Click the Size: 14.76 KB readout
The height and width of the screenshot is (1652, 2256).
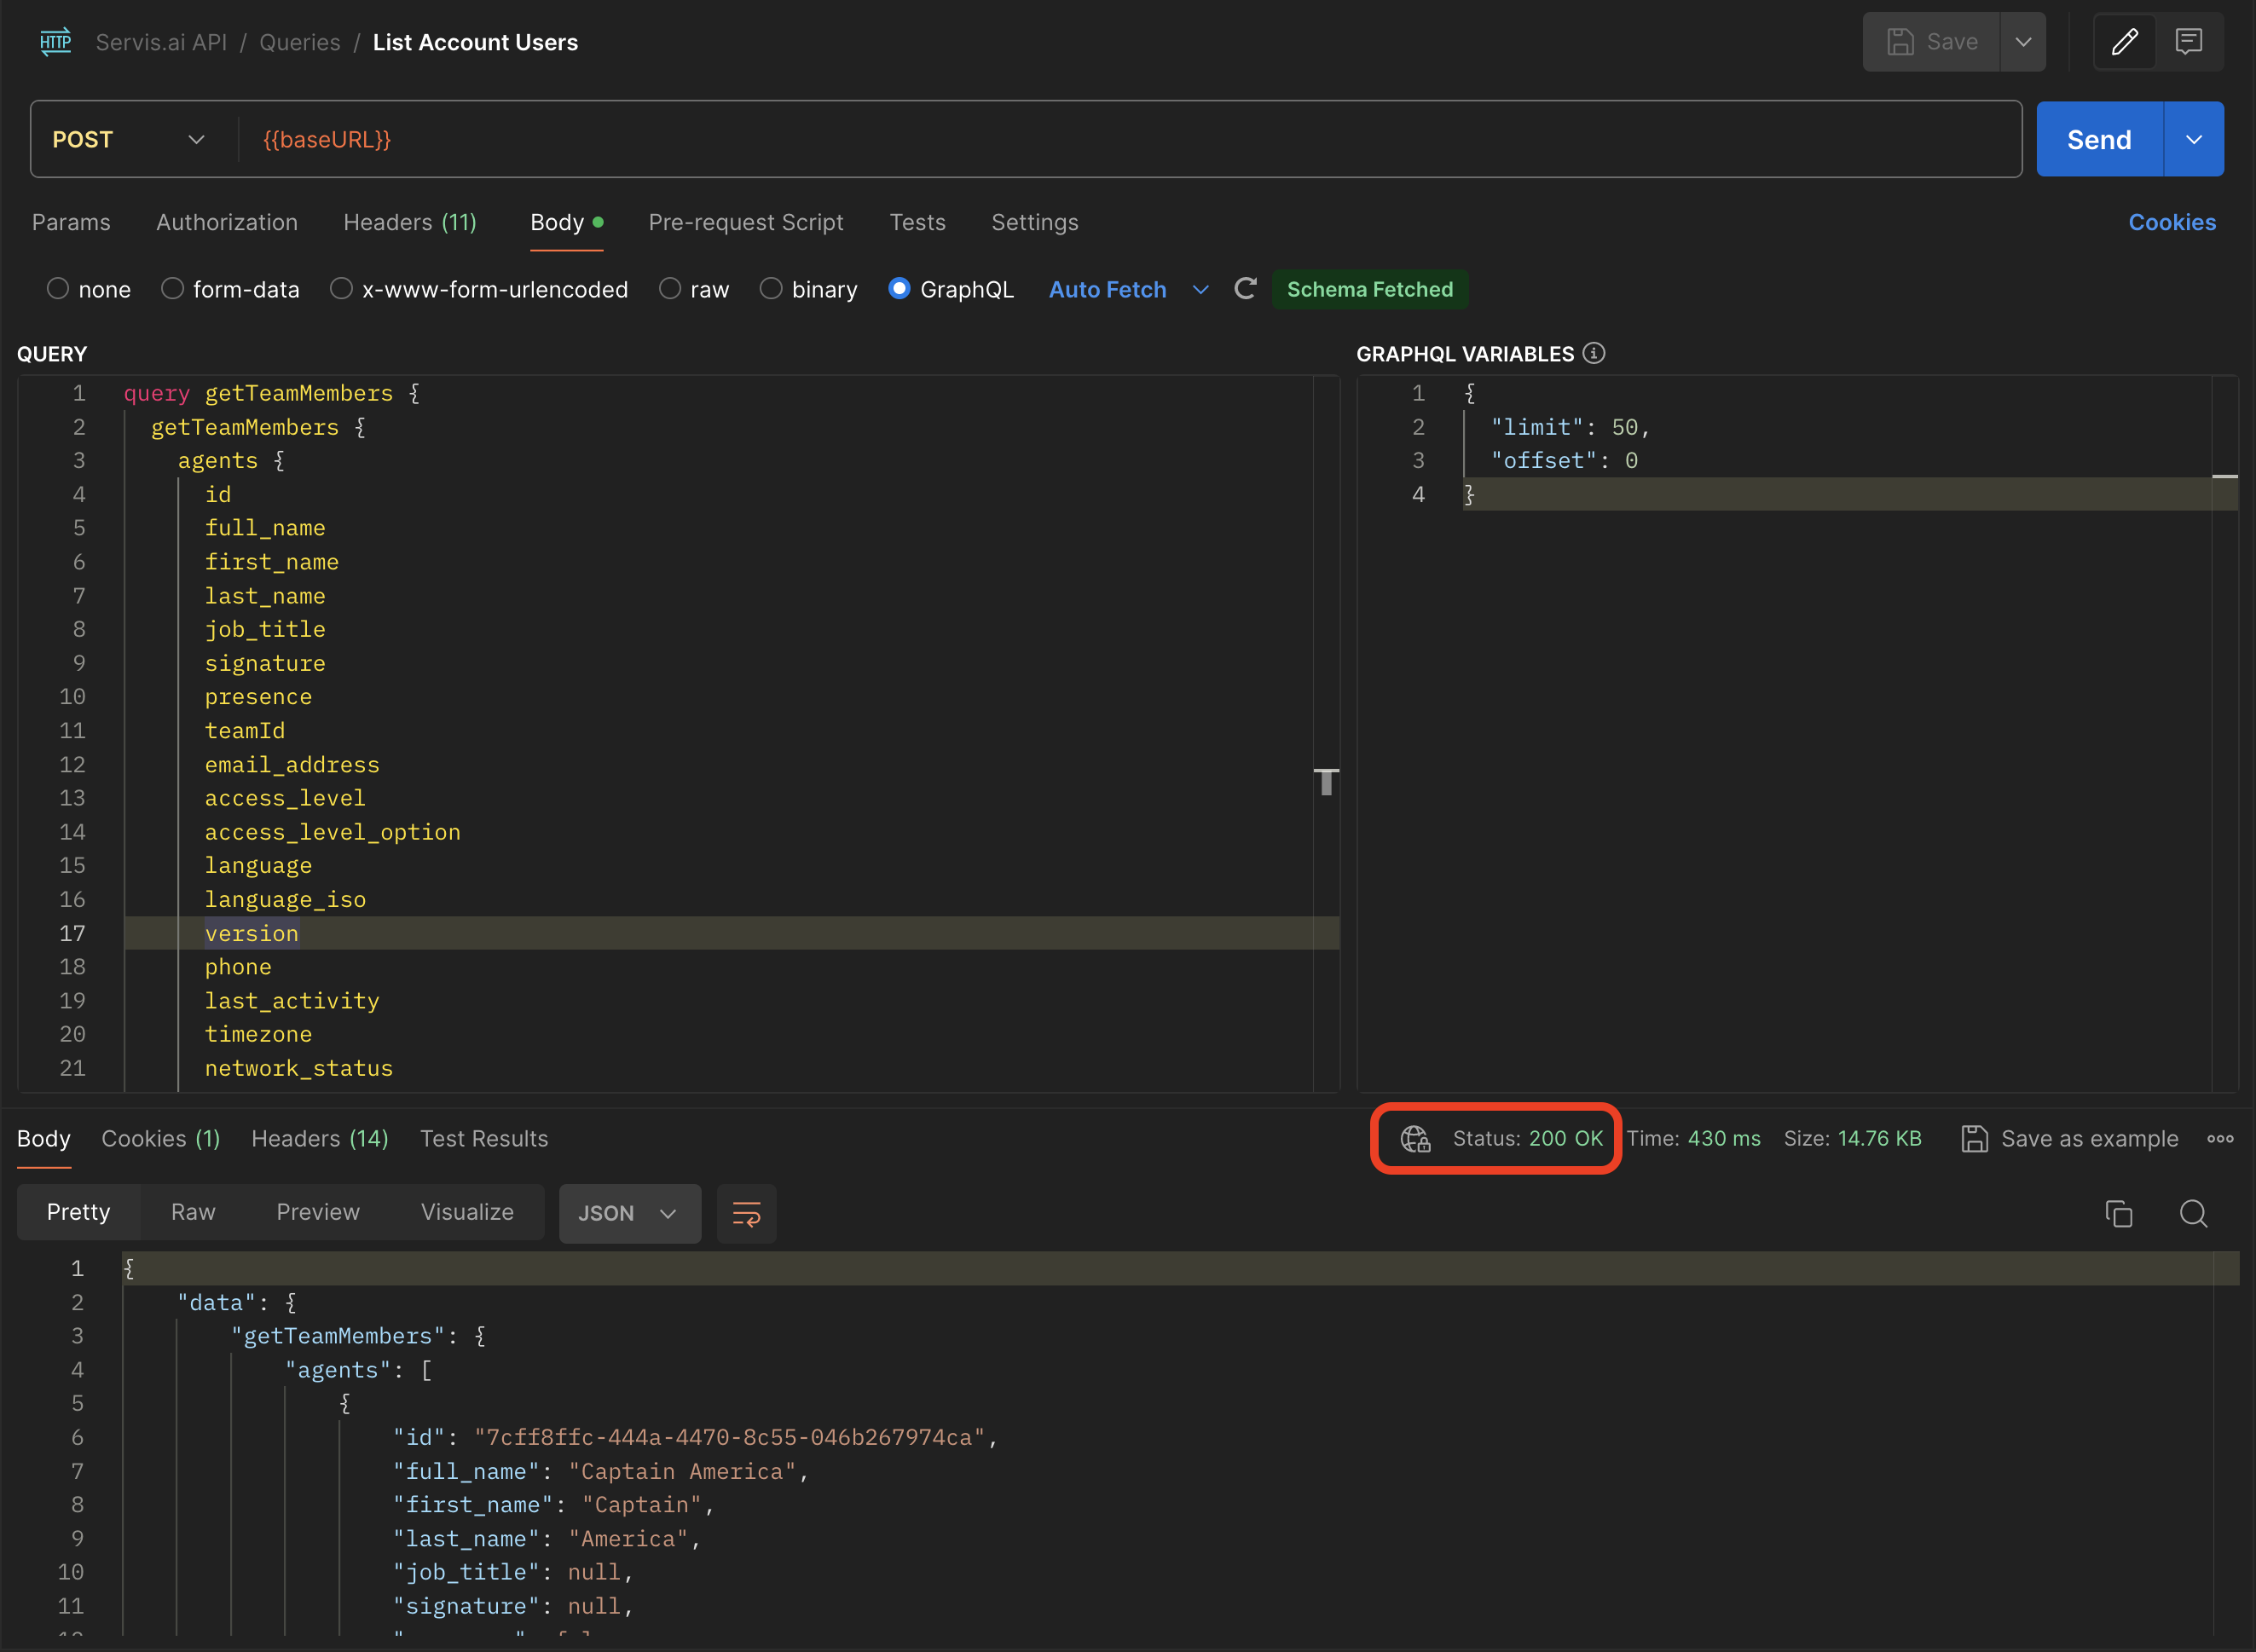pos(1852,1139)
